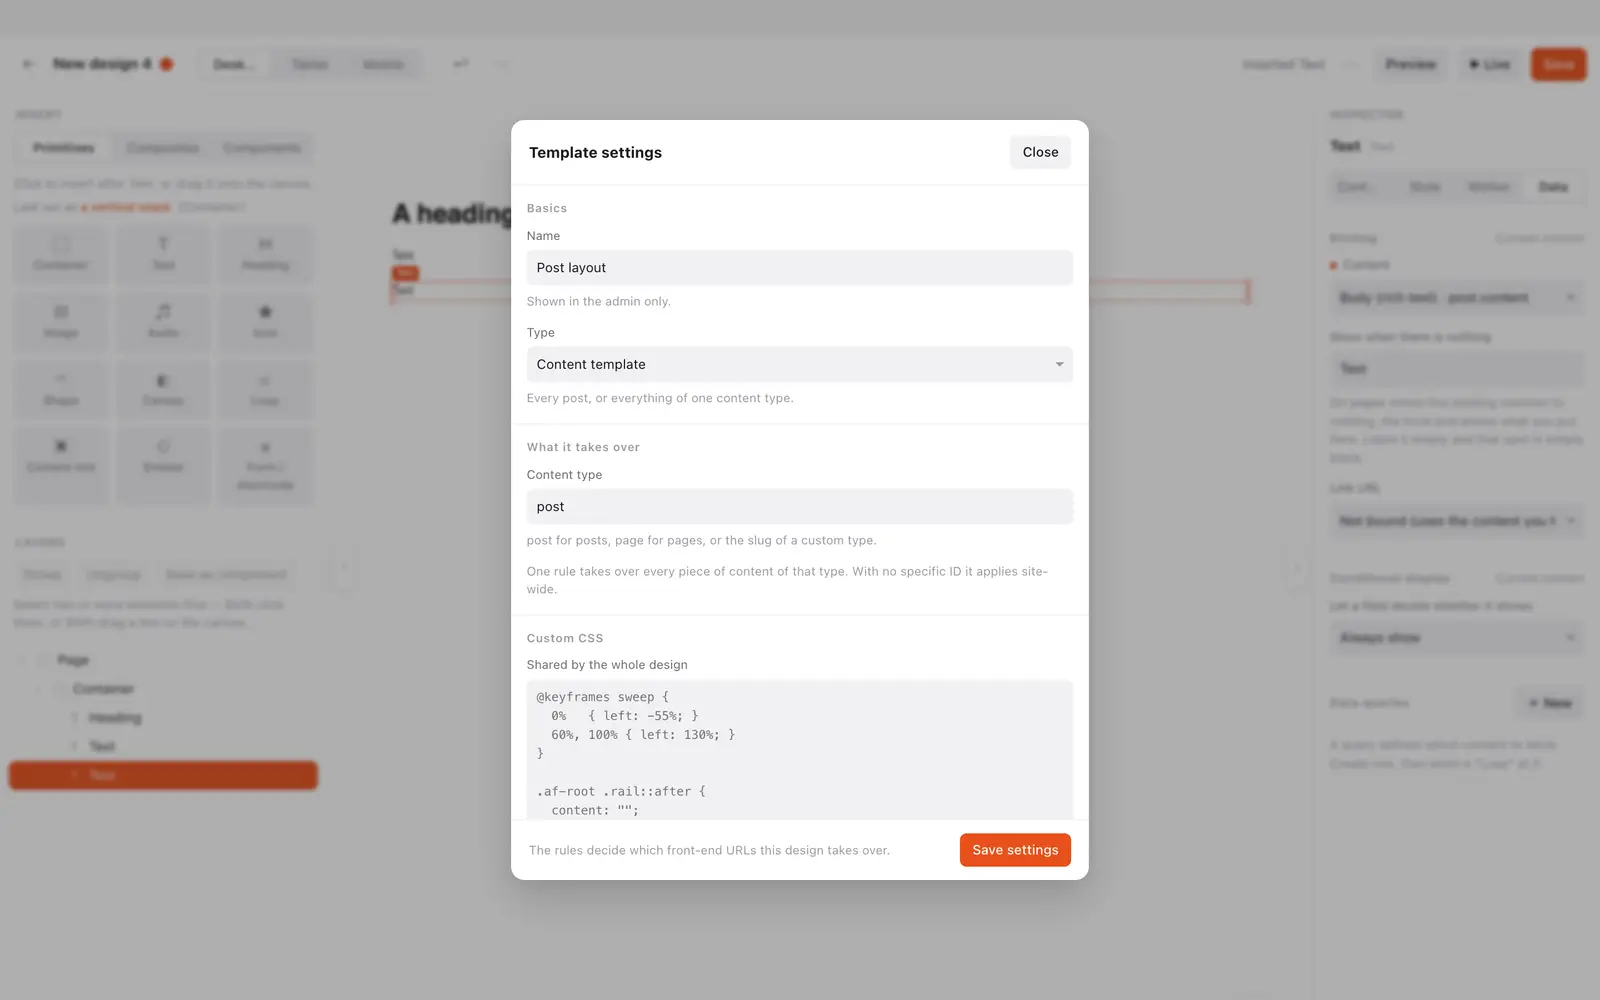Screen dimensions: 1600x1000
Task: Click the 'Shared by the whole design' label
Action: coord(607,665)
